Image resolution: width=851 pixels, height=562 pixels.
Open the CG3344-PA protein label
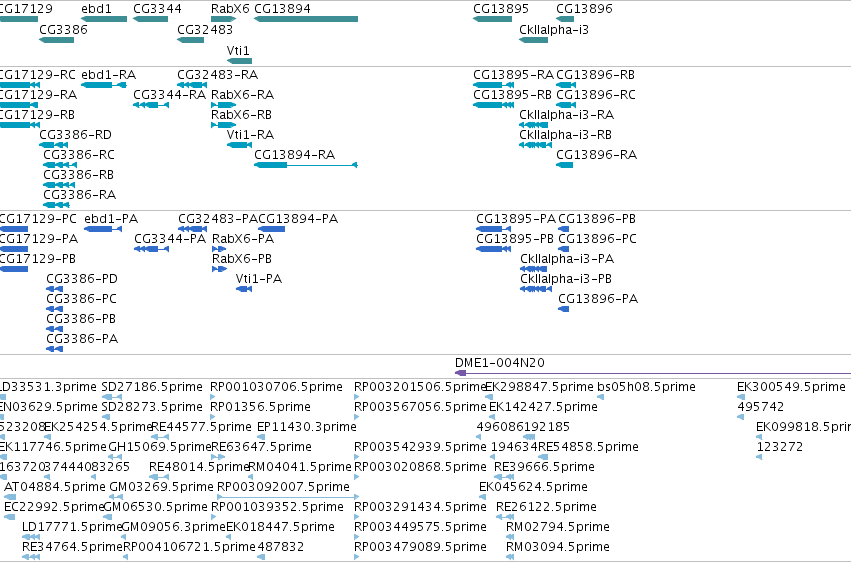click(170, 239)
